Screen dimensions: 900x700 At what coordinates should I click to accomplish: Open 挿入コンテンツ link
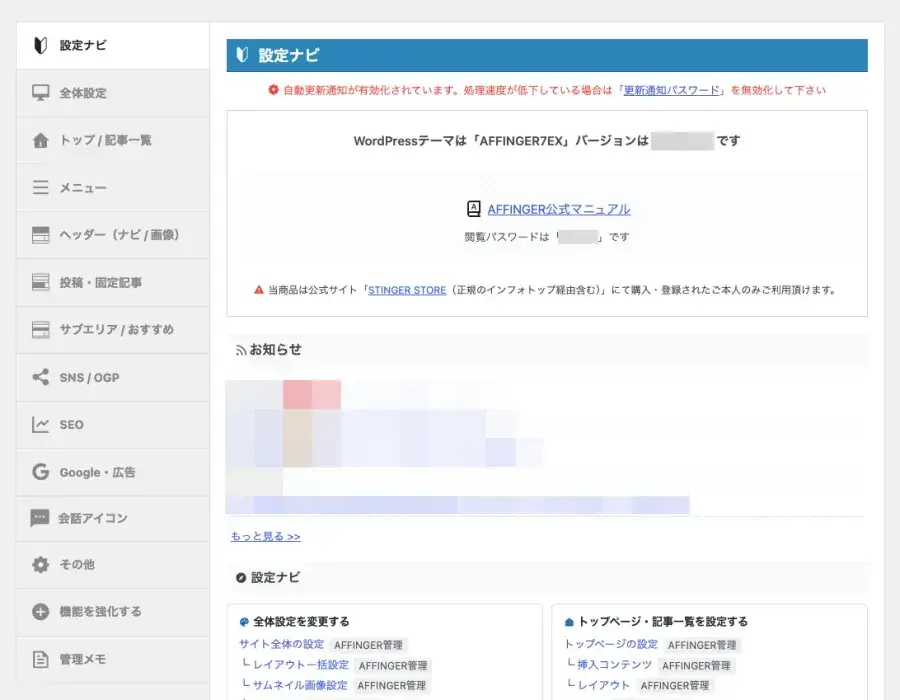(x=614, y=664)
